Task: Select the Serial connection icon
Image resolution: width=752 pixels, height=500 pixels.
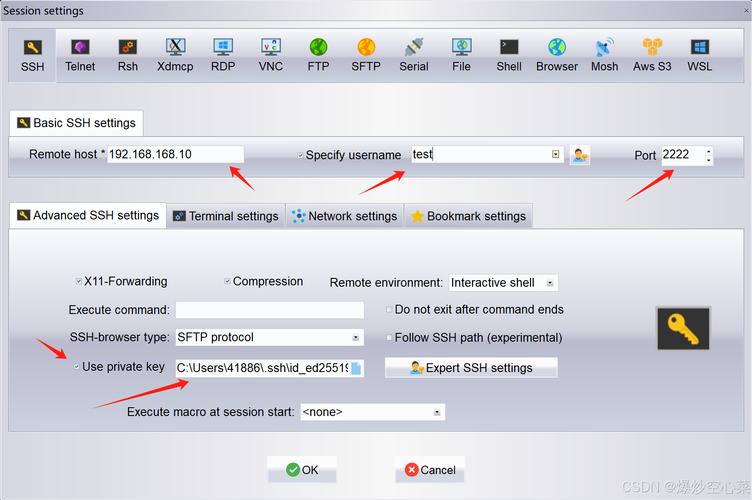Action: tap(413, 54)
